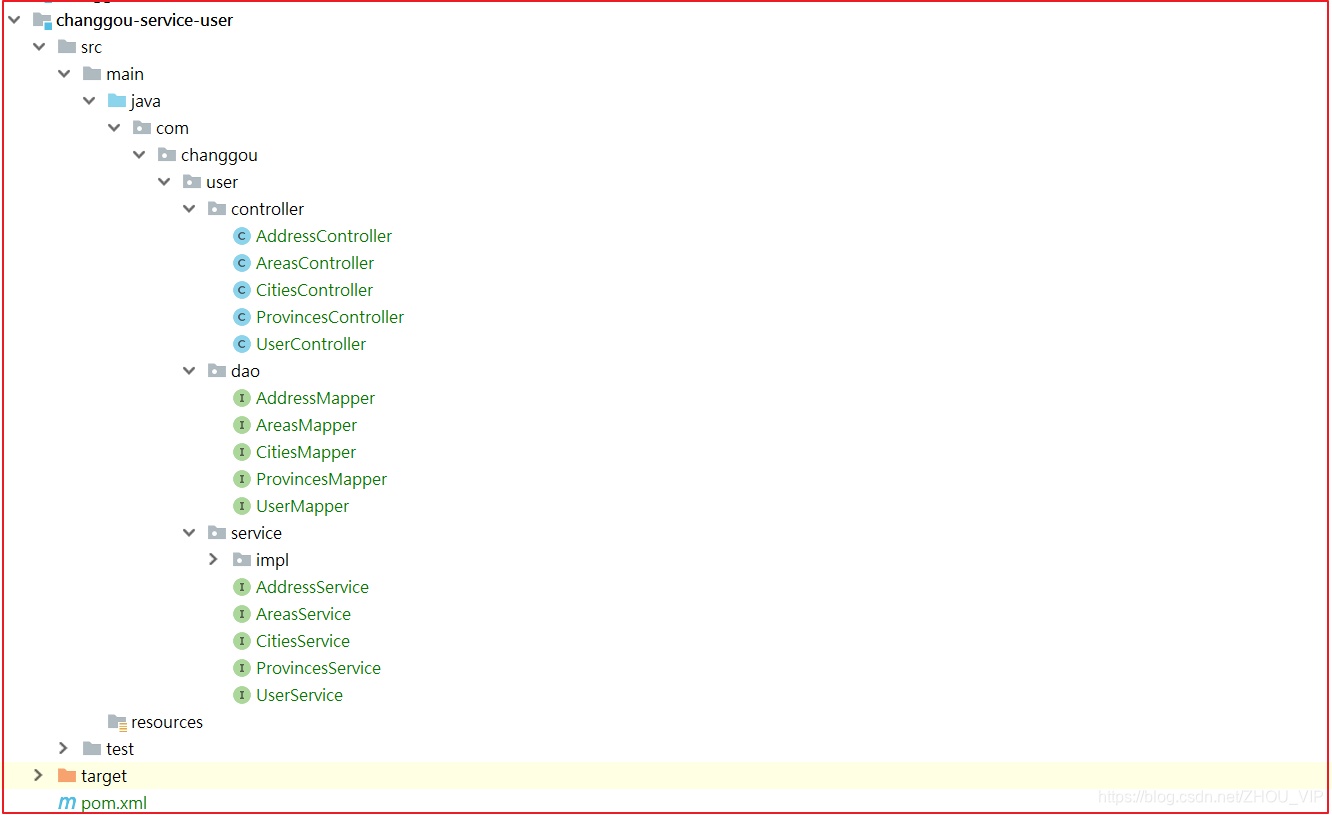Click the orange target folder icon
The height and width of the screenshot is (815, 1332).
[x=67, y=776]
